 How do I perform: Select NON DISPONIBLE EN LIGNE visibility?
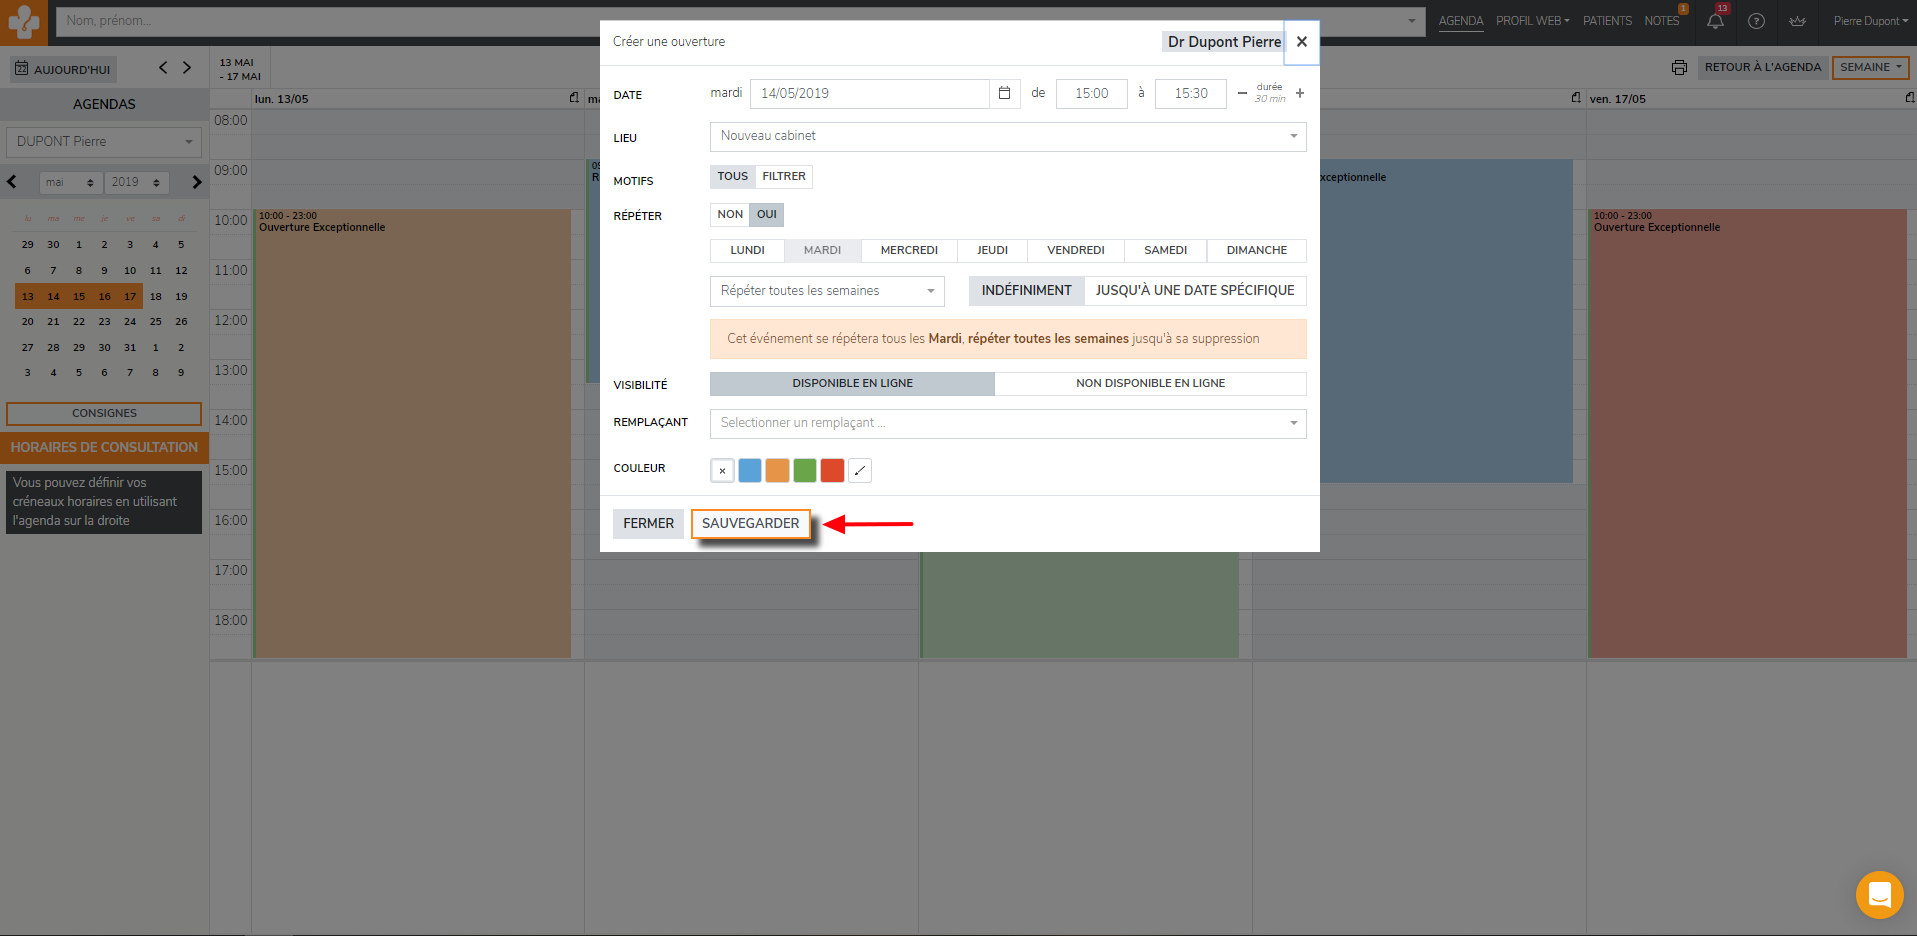click(x=1150, y=384)
